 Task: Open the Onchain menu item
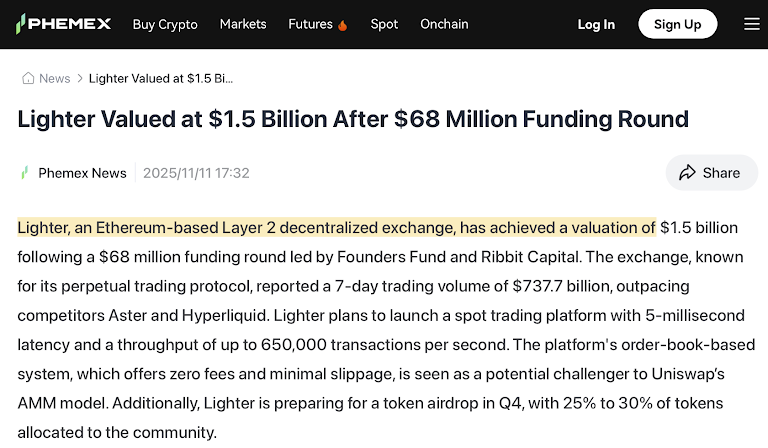pos(444,24)
